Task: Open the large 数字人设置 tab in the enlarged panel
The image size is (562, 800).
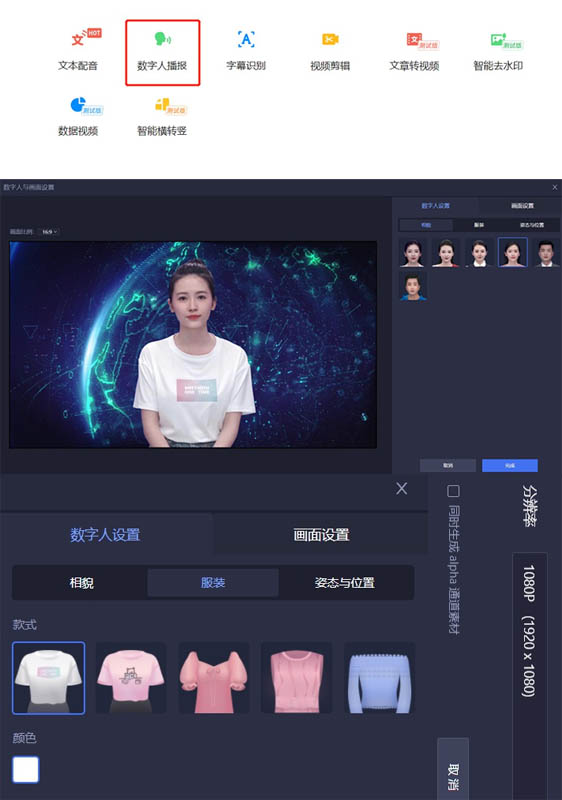Action: coord(105,535)
